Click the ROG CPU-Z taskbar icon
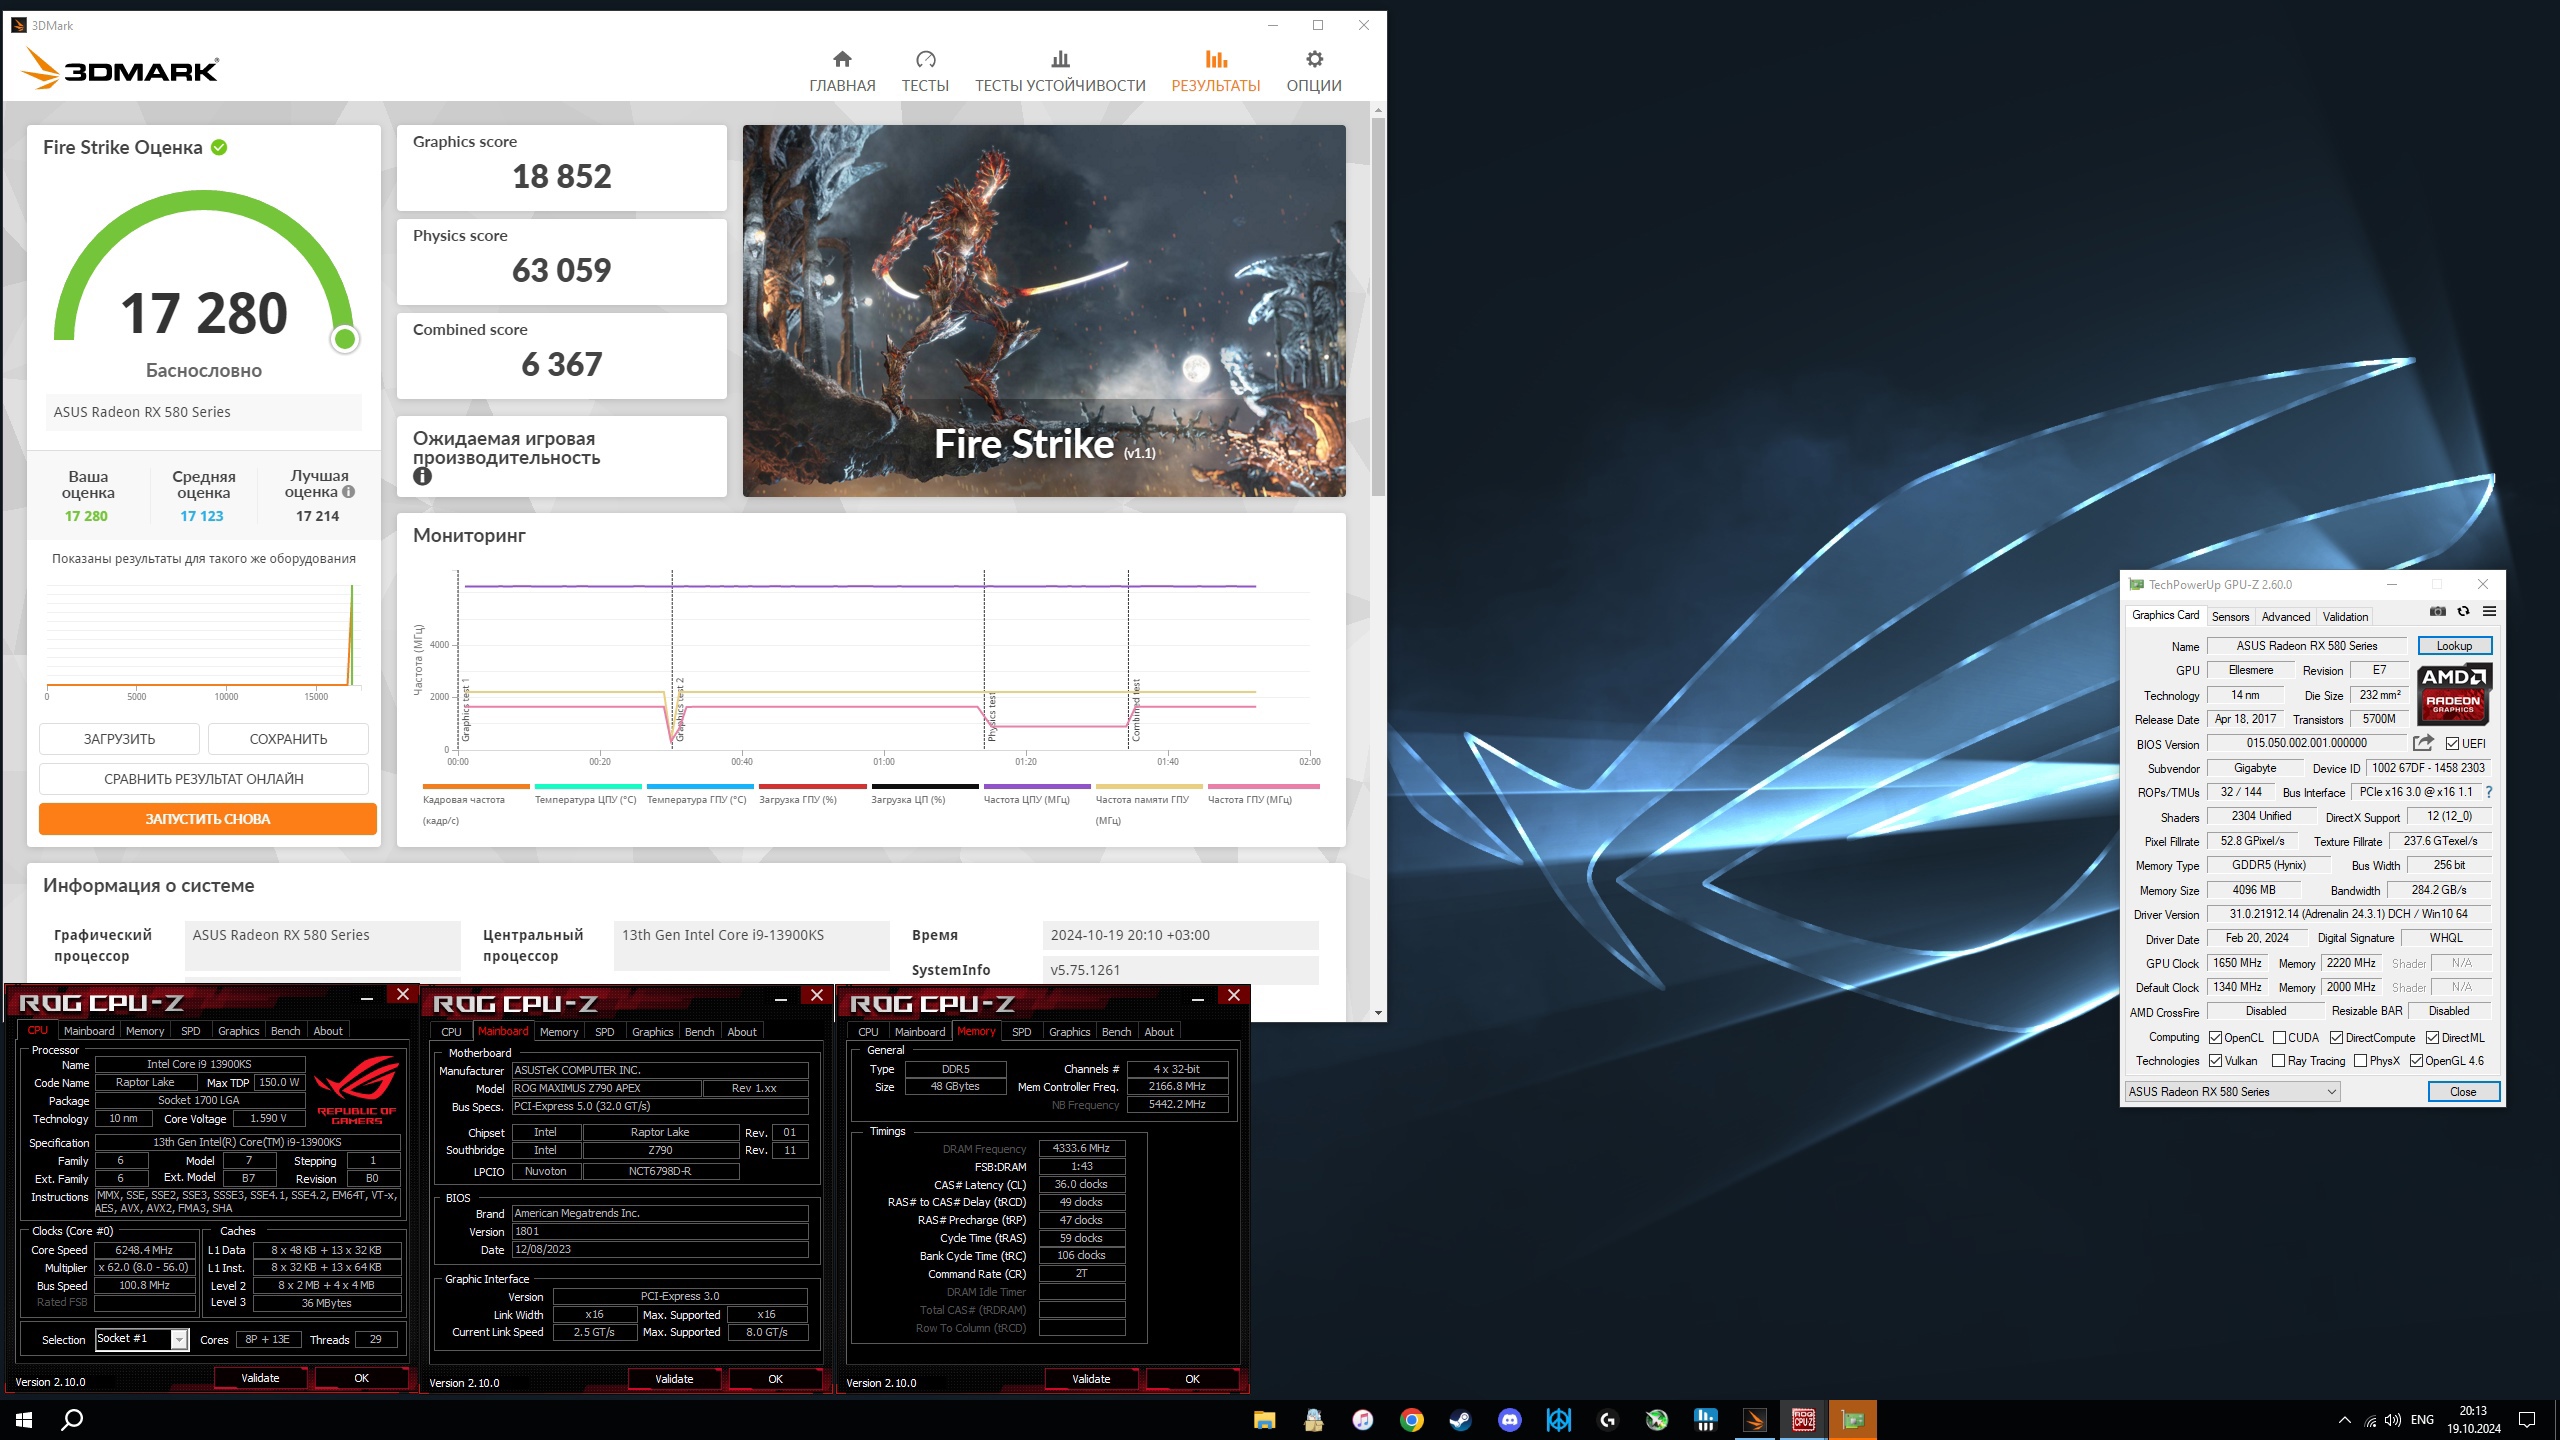This screenshot has height=1440, width=2560. tap(1803, 1420)
